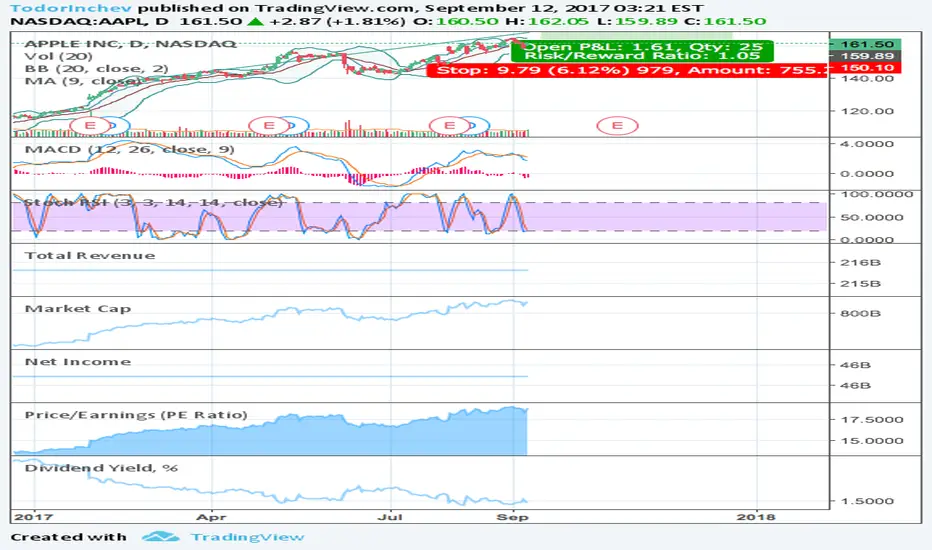This screenshot has height=550, width=932.
Task: Click the 'Vol (20)' indicator label
Action: 58,56
